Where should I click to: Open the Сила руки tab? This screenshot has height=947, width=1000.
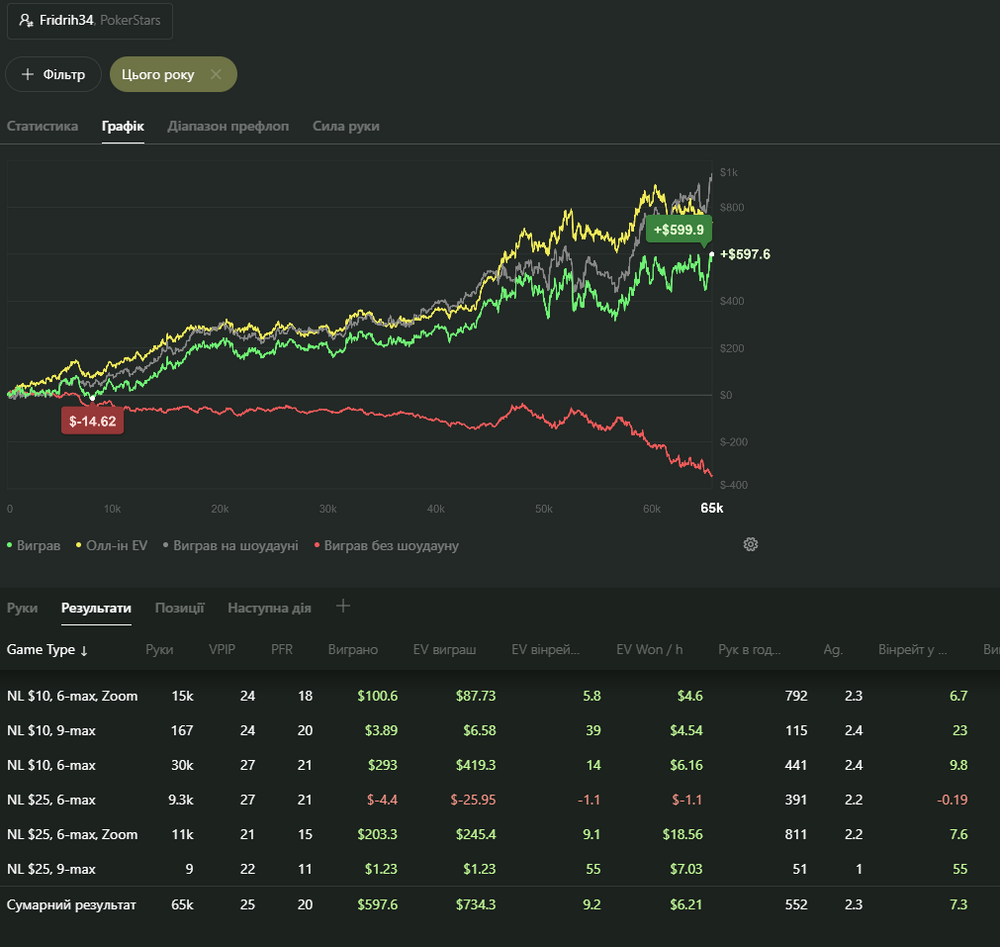pos(345,126)
